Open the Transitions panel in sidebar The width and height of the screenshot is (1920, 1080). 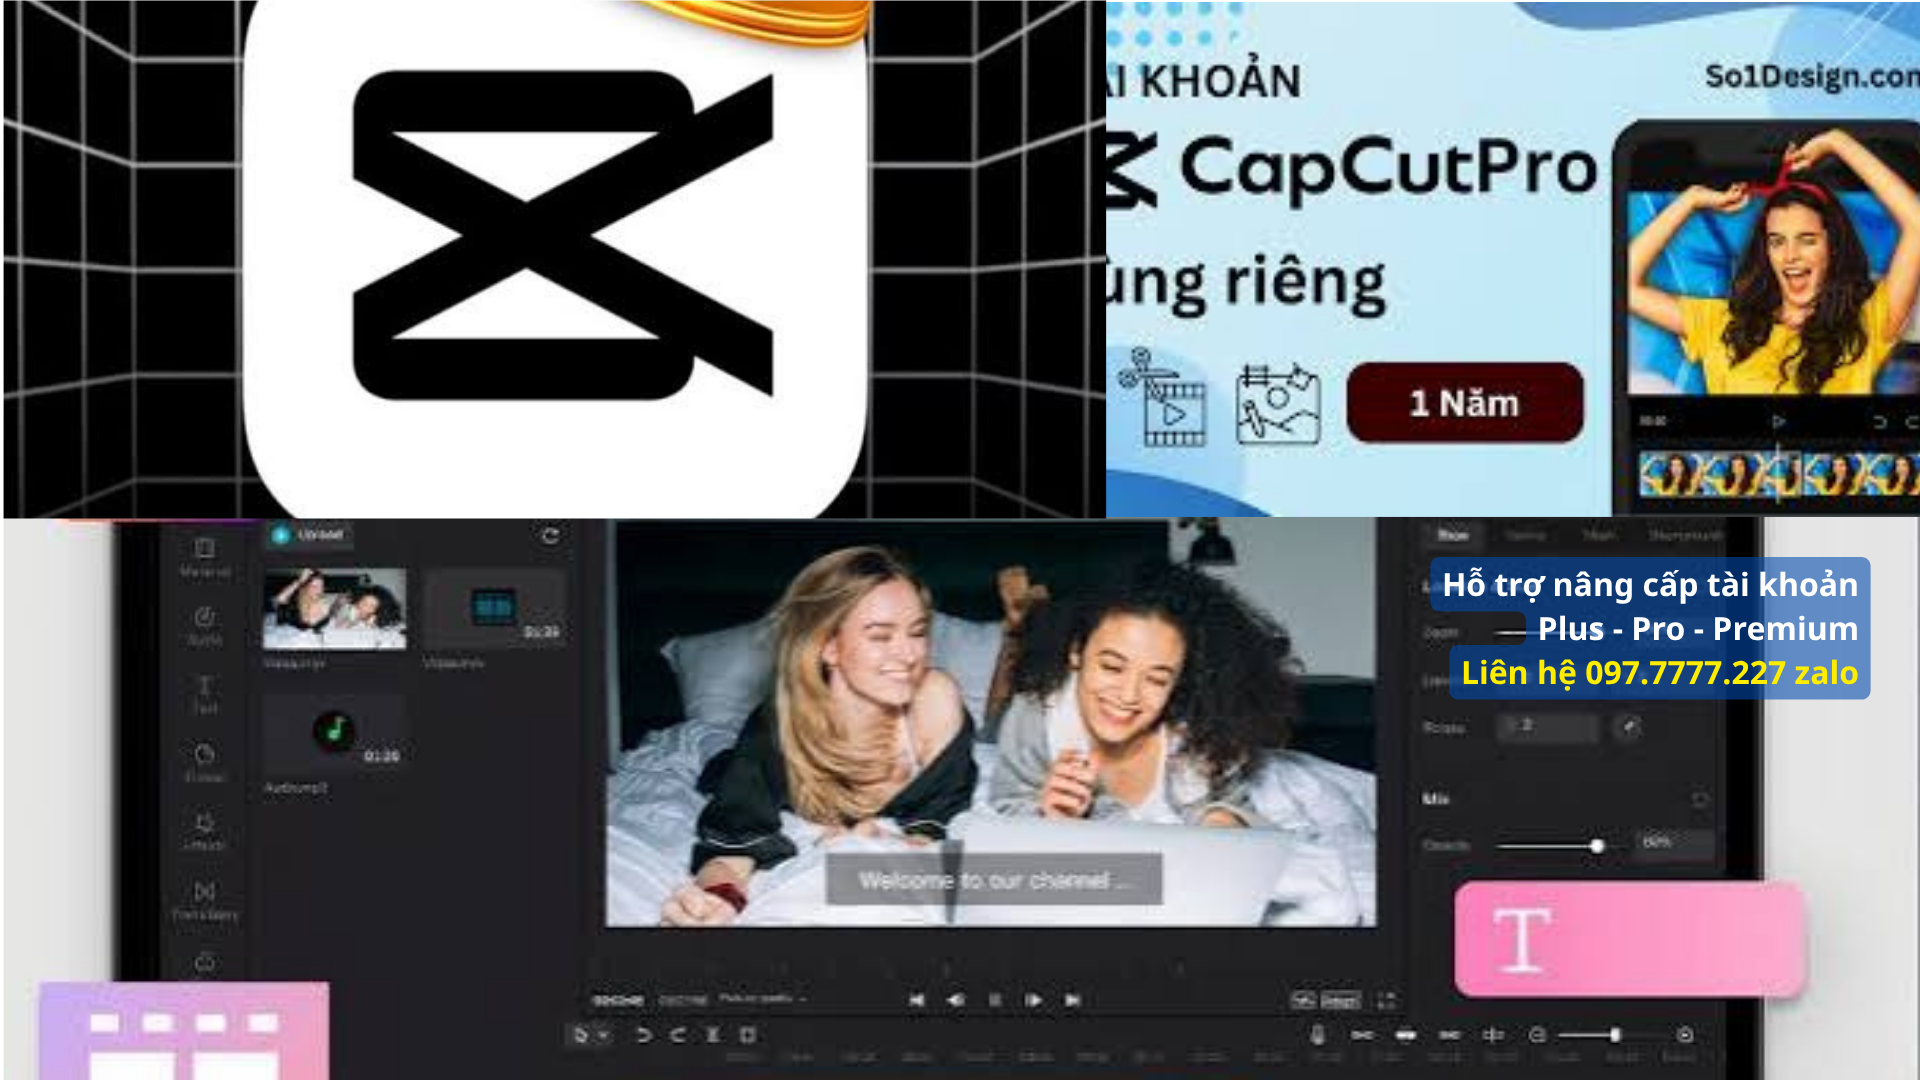coord(205,900)
